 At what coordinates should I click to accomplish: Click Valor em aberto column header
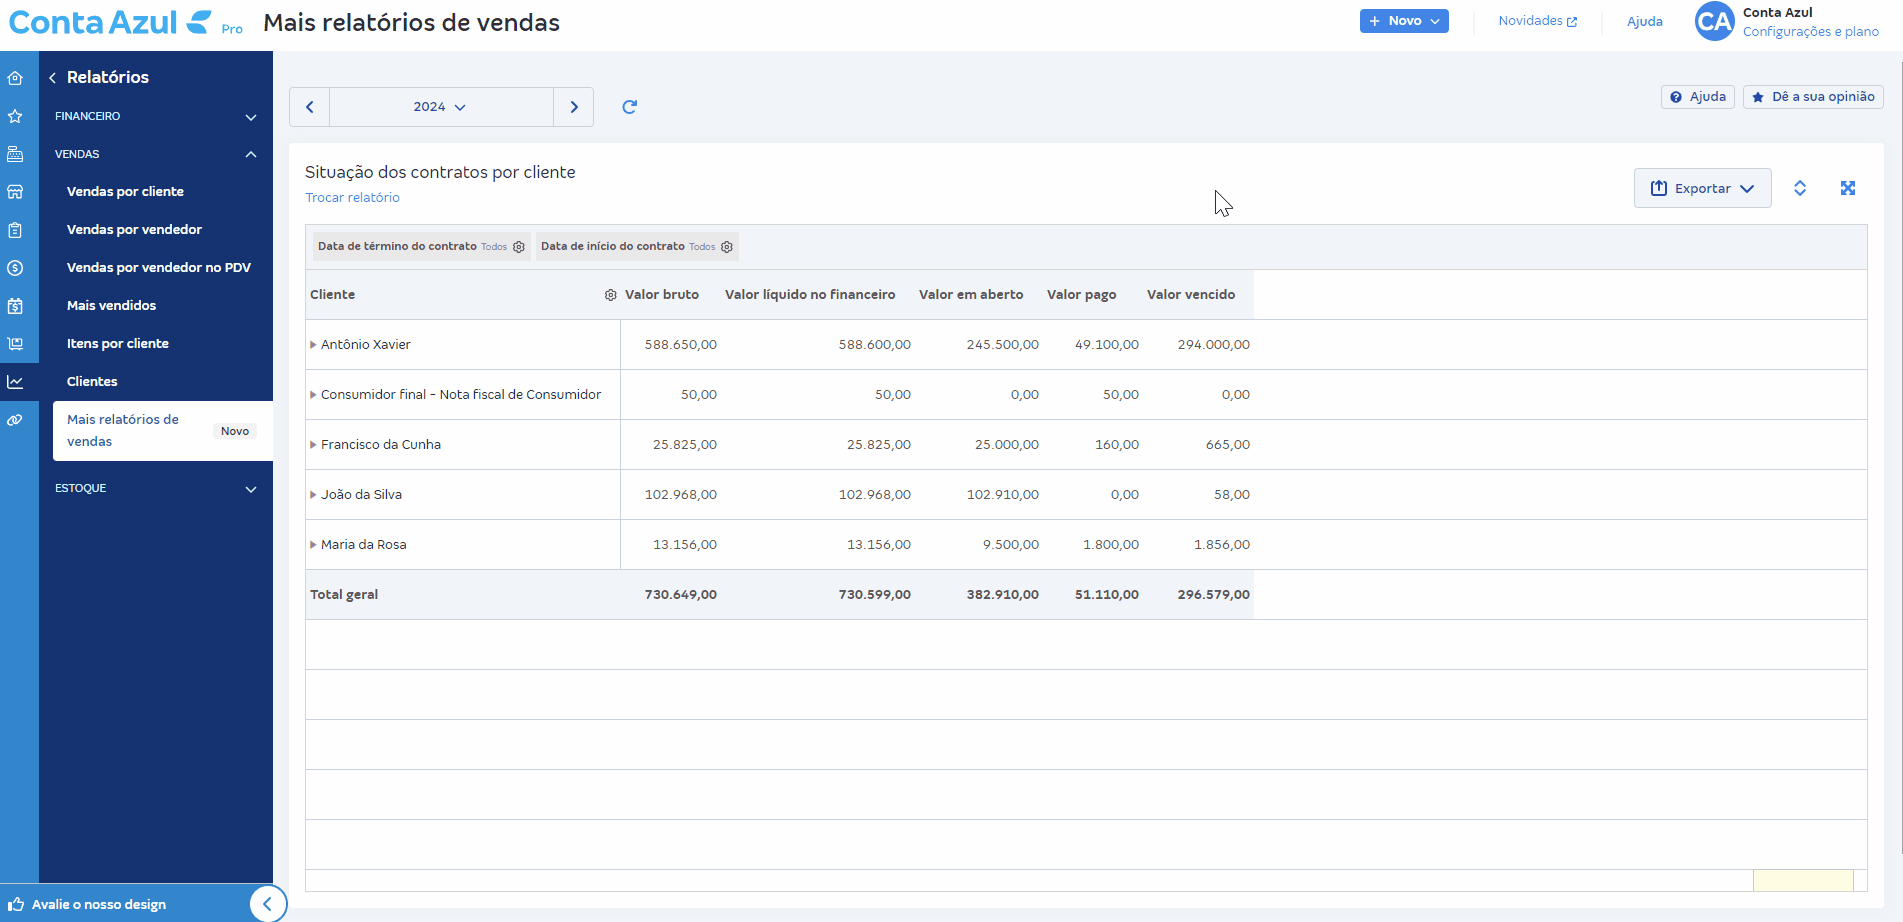coord(971,295)
